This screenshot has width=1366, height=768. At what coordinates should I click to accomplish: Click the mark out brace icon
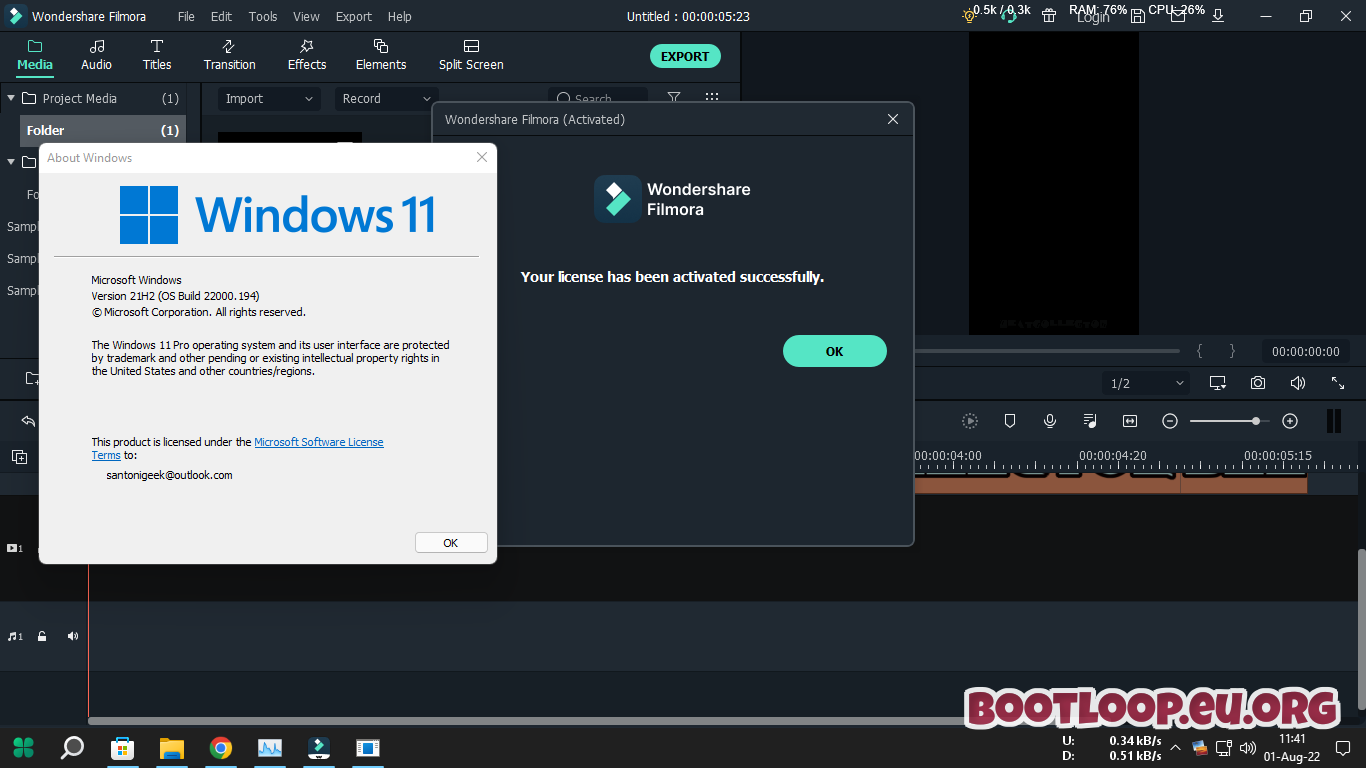pos(1232,351)
